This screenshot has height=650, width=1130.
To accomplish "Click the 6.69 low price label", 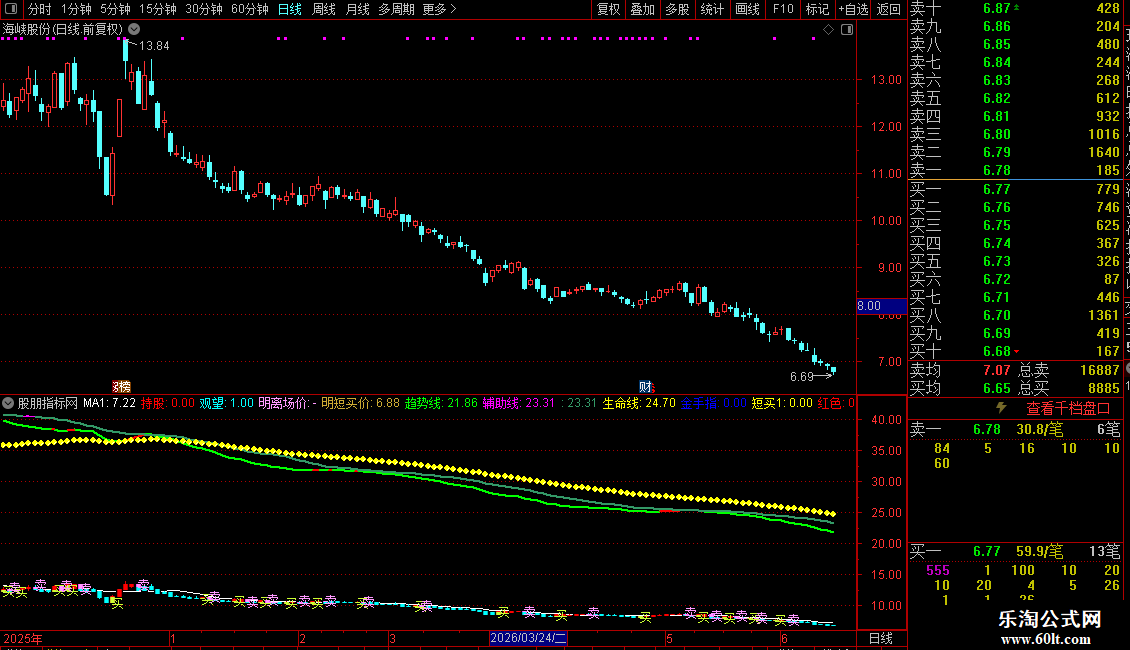I will click(x=801, y=377).
